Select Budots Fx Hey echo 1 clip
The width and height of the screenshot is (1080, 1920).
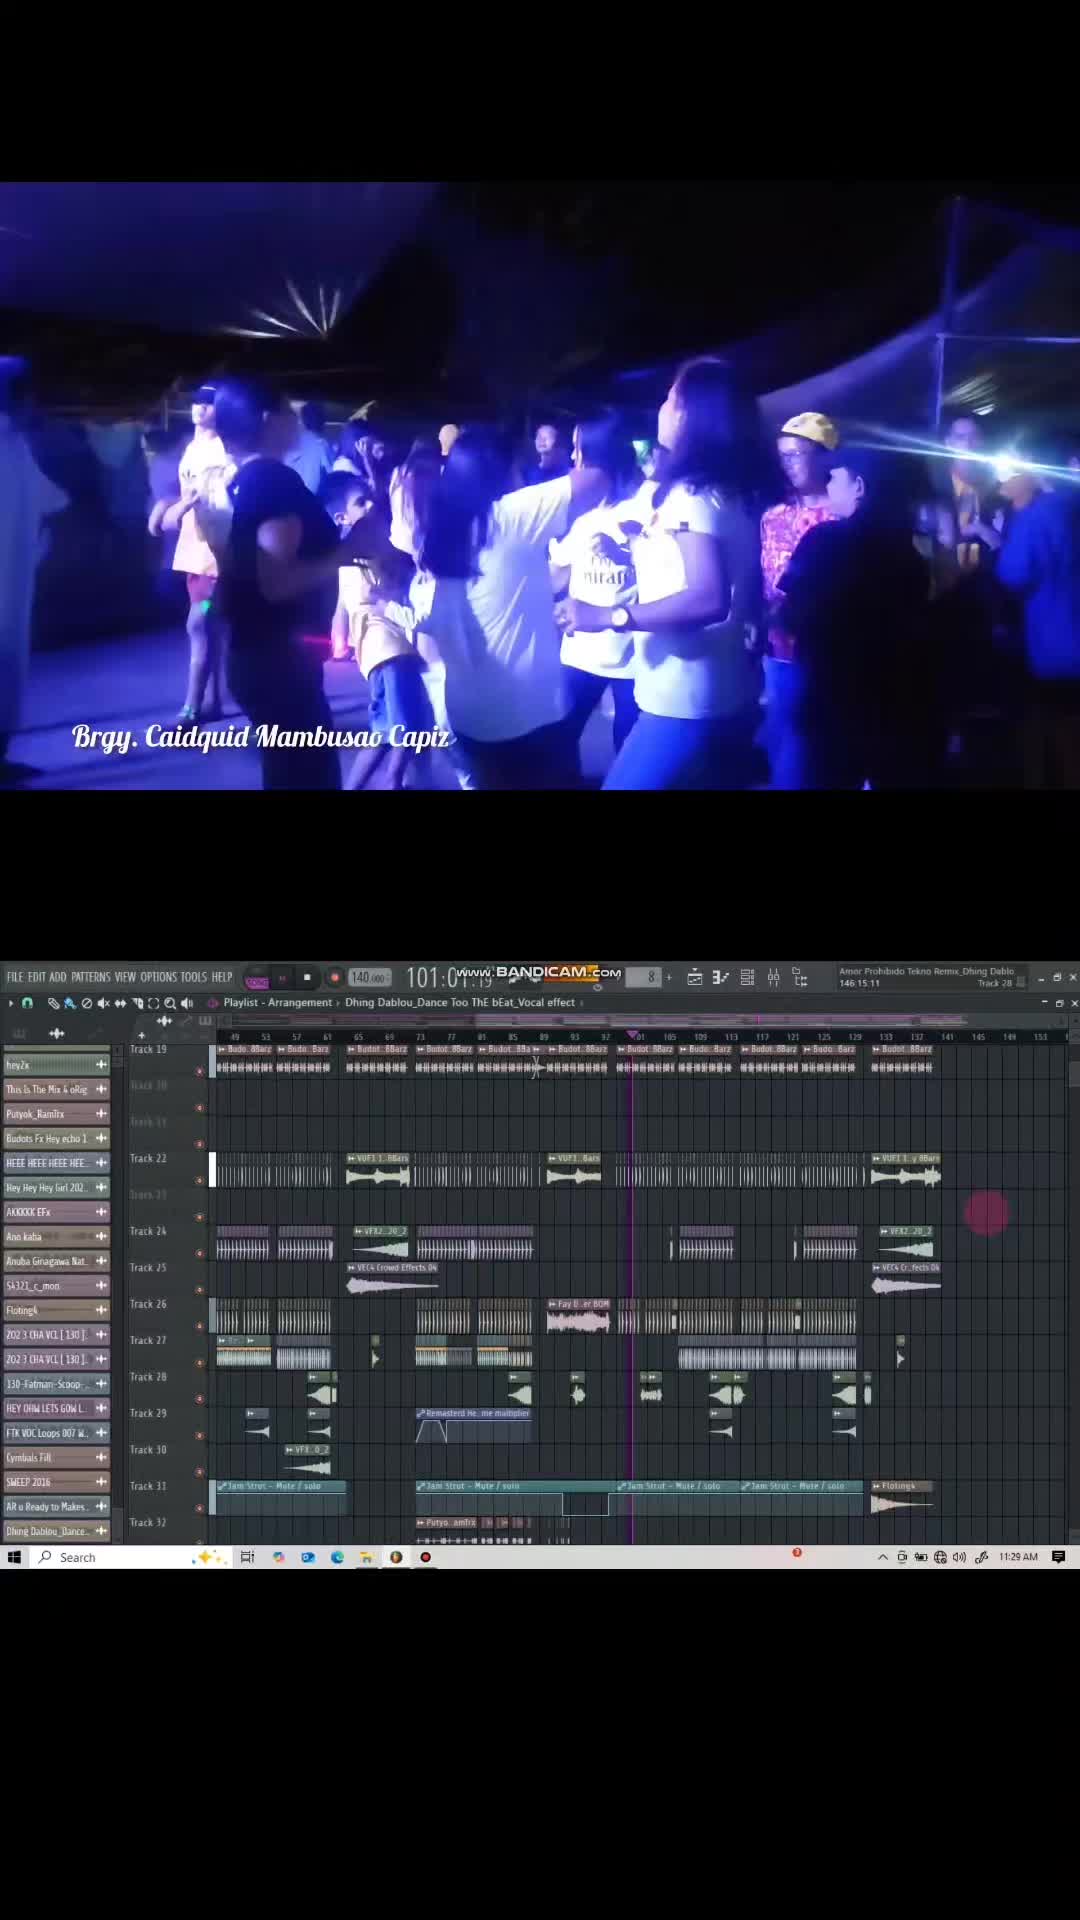[x=56, y=1138]
